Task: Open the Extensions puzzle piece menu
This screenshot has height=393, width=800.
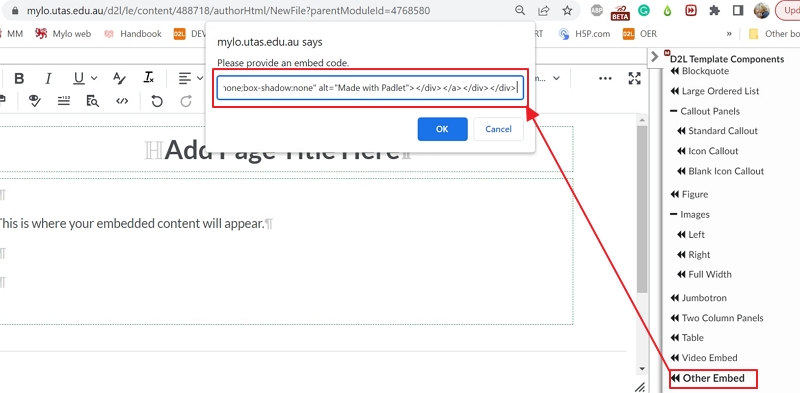Action: coord(715,10)
